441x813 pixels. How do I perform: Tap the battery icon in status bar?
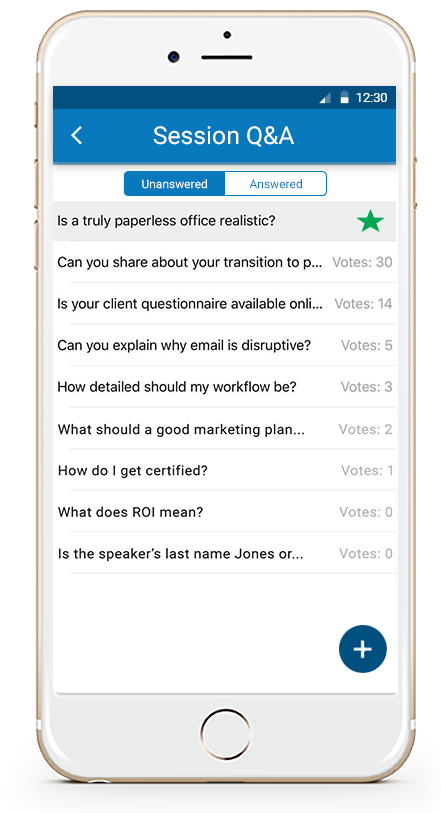(344, 97)
